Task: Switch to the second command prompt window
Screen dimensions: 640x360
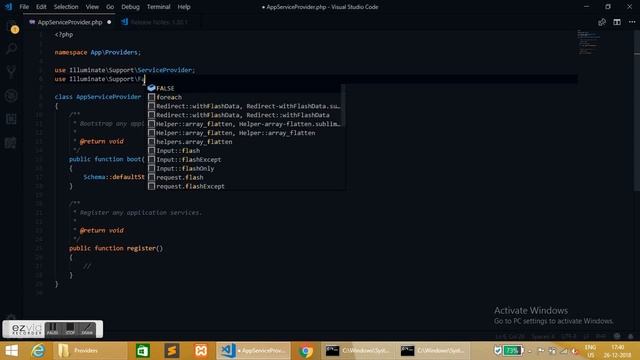Action: pos(433,351)
